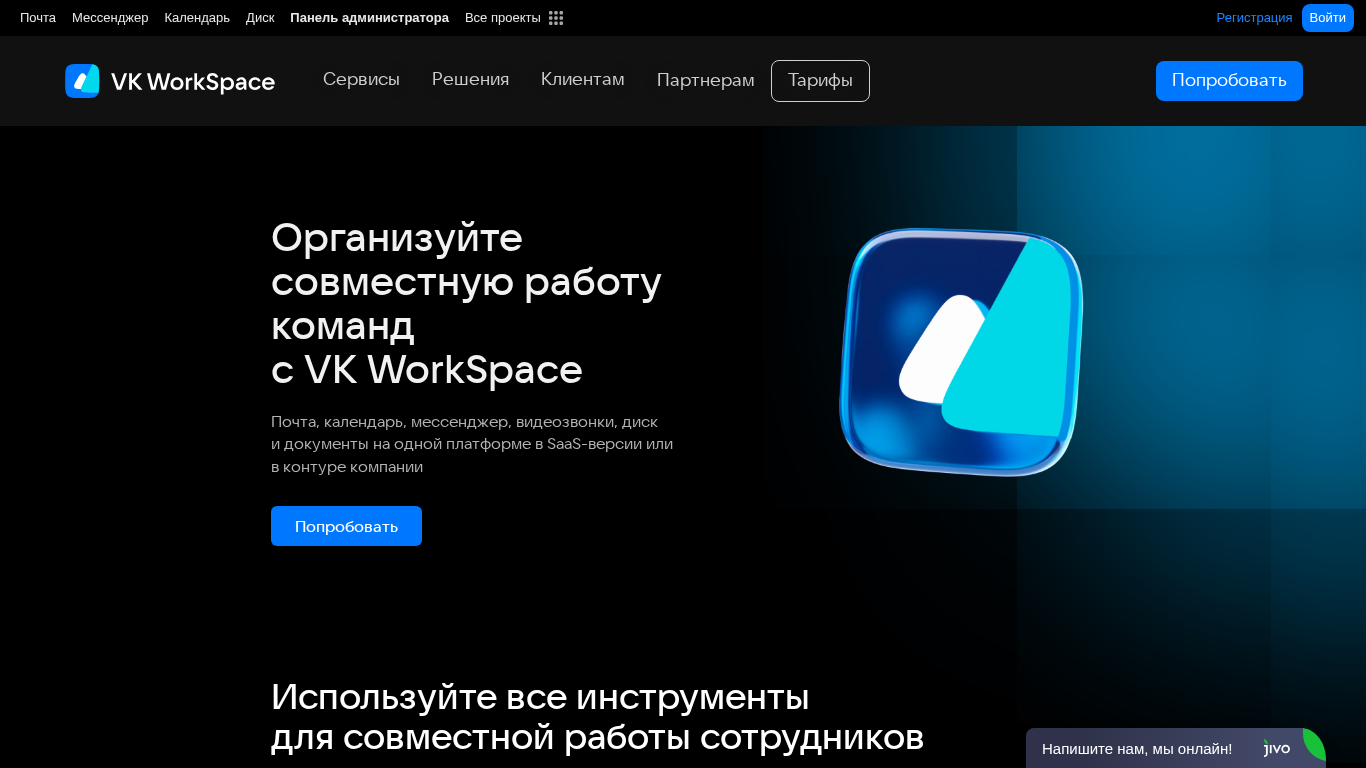Click the header Попробовать button
Viewport: 1366px width, 768px height.
point(1229,81)
